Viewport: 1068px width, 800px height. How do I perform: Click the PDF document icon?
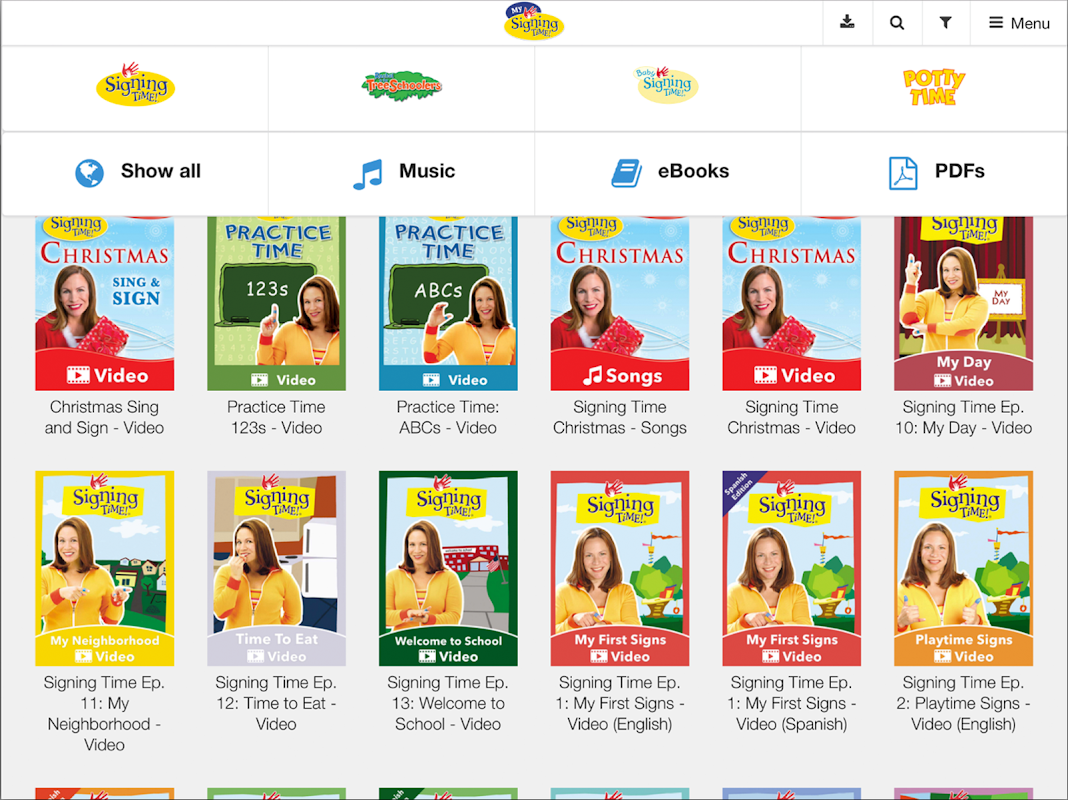coord(903,173)
